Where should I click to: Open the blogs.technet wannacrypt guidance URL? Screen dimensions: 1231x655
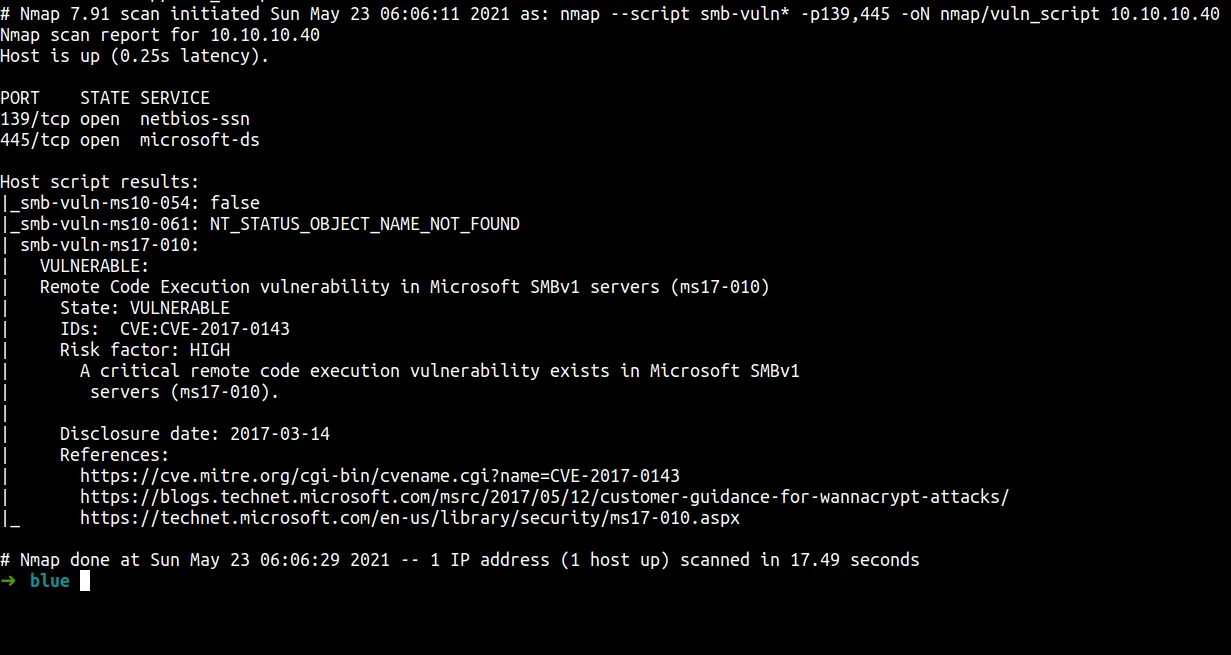[545, 497]
